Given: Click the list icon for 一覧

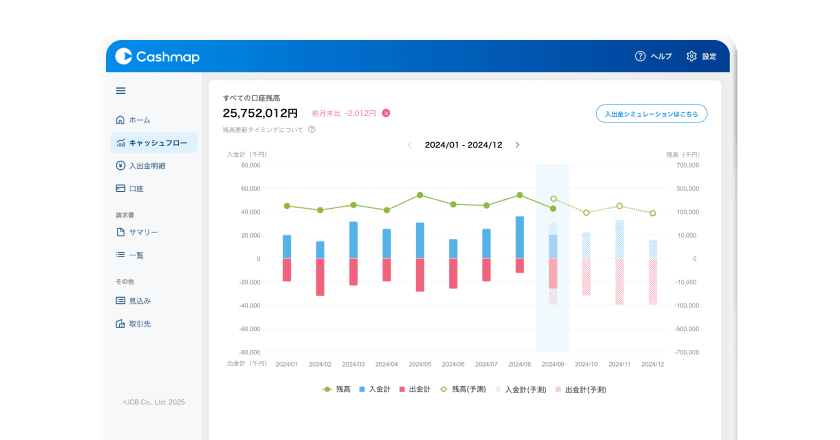Looking at the screenshot, I should pyautogui.click(x=120, y=255).
